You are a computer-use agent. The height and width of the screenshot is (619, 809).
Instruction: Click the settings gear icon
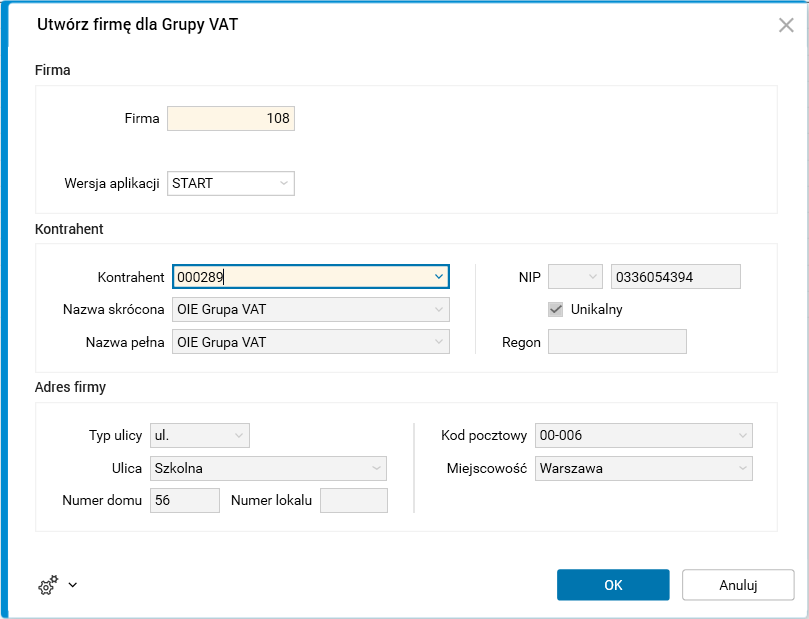point(47,585)
